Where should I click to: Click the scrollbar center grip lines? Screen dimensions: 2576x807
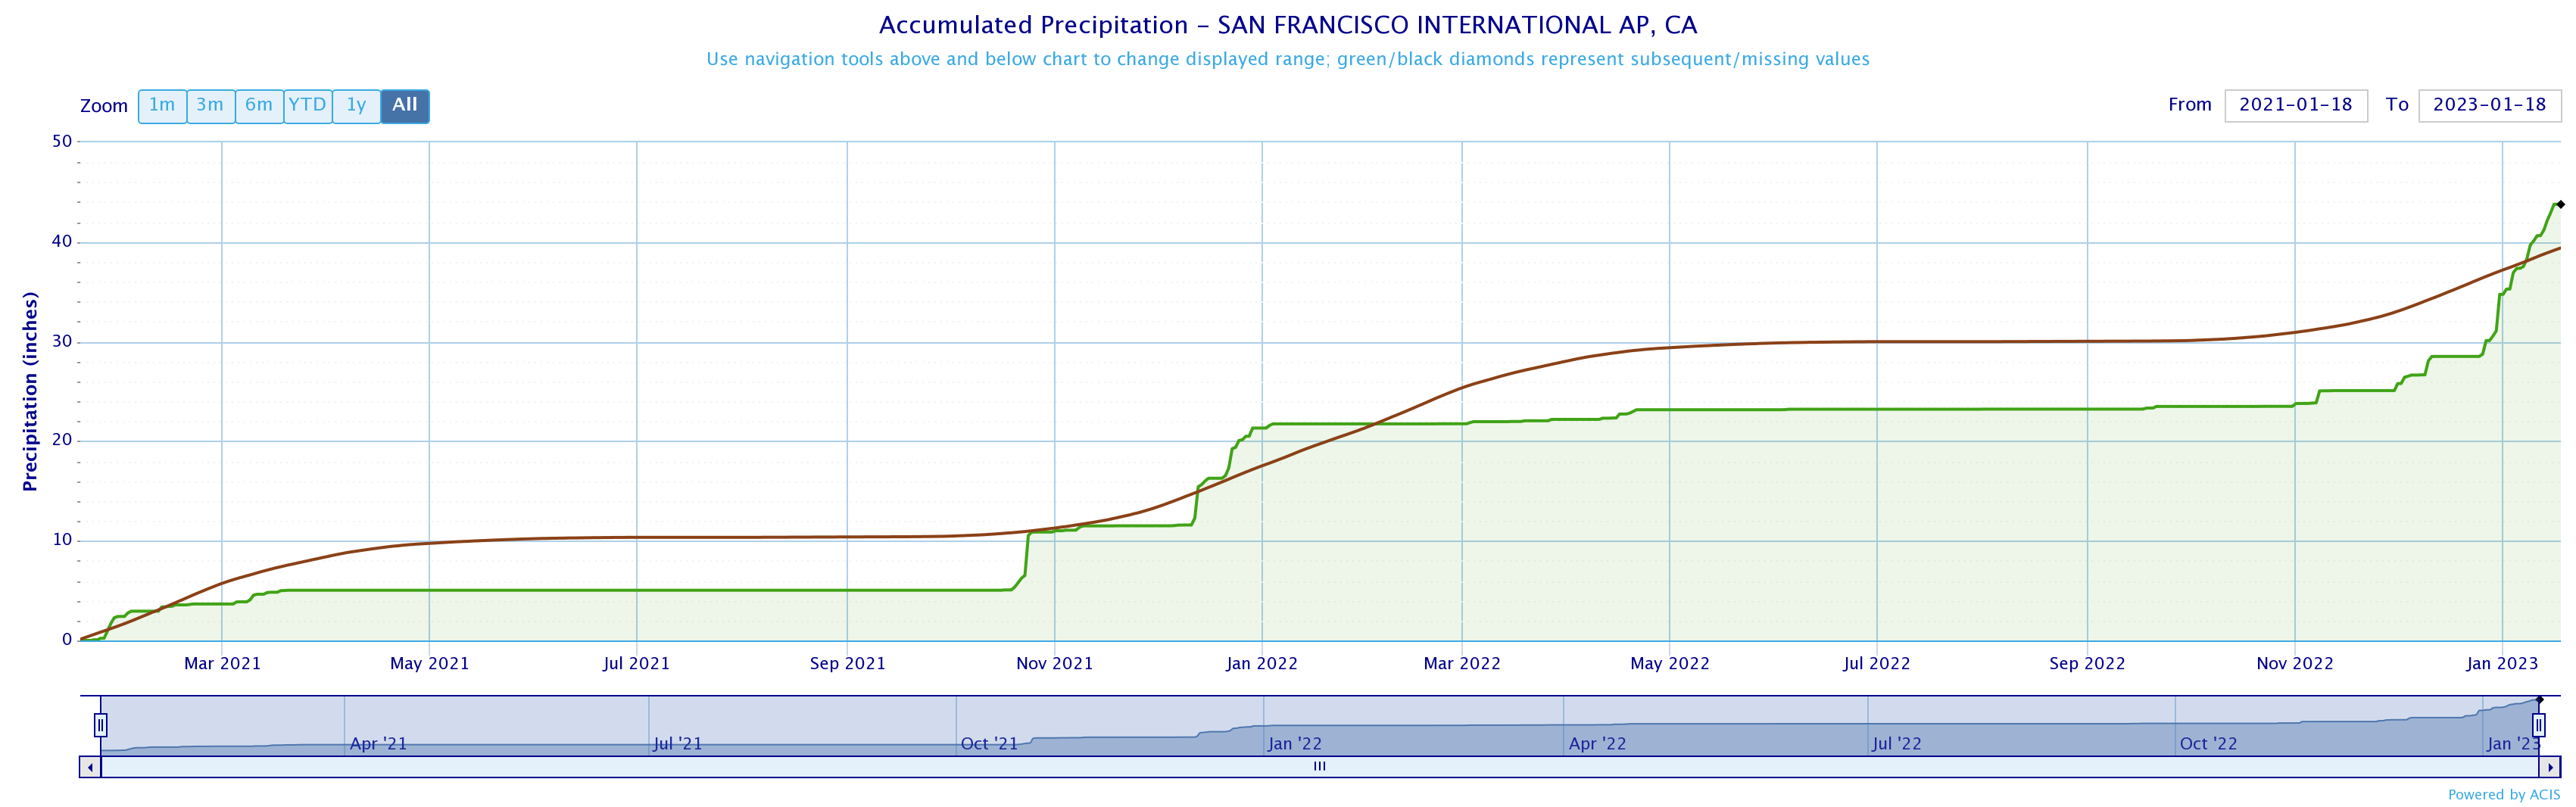[1319, 767]
